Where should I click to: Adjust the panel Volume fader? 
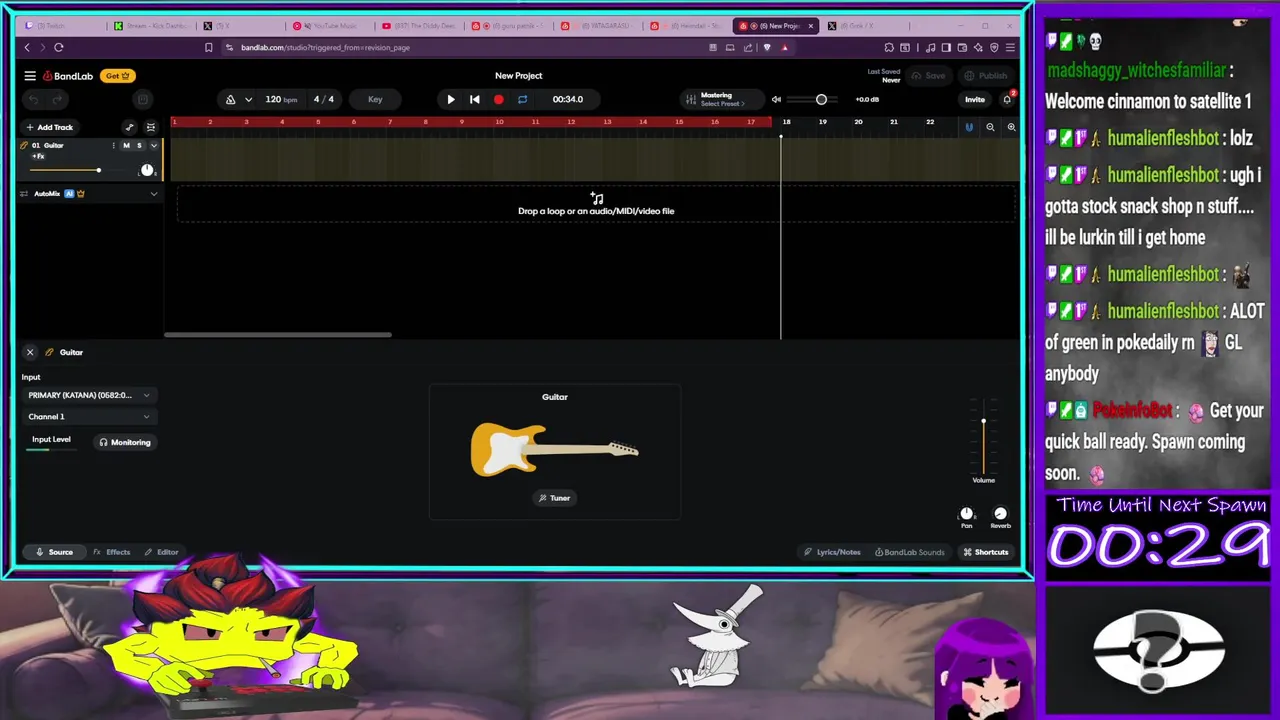coord(984,437)
